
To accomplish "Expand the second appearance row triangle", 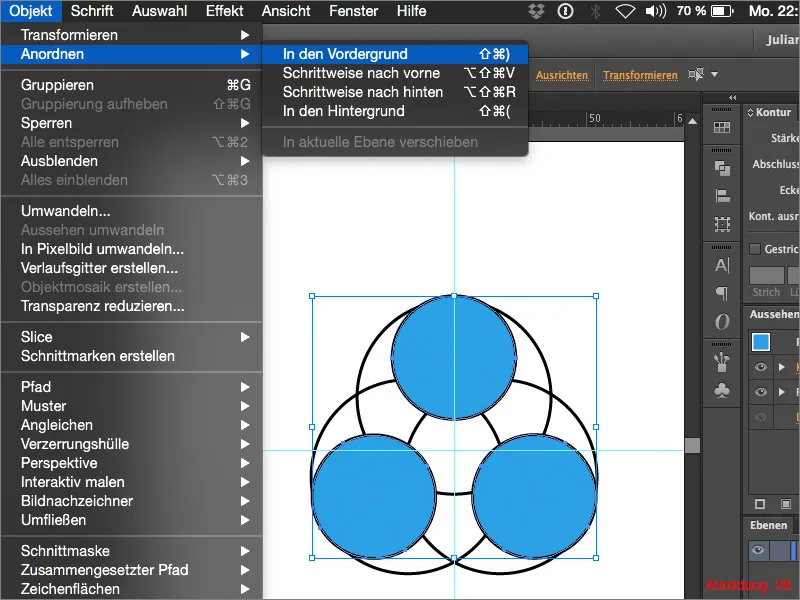I will click(x=781, y=391).
